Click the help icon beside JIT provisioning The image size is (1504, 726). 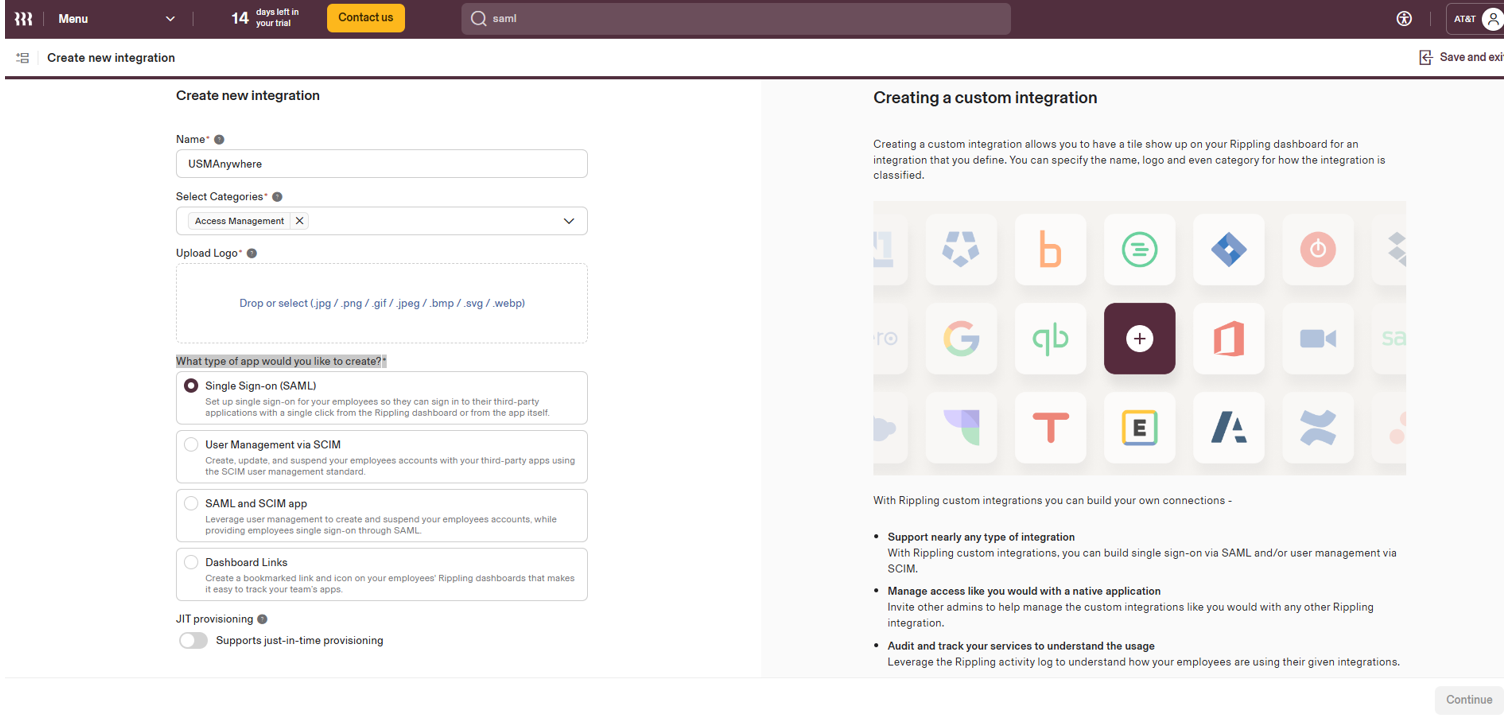(262, 620)
